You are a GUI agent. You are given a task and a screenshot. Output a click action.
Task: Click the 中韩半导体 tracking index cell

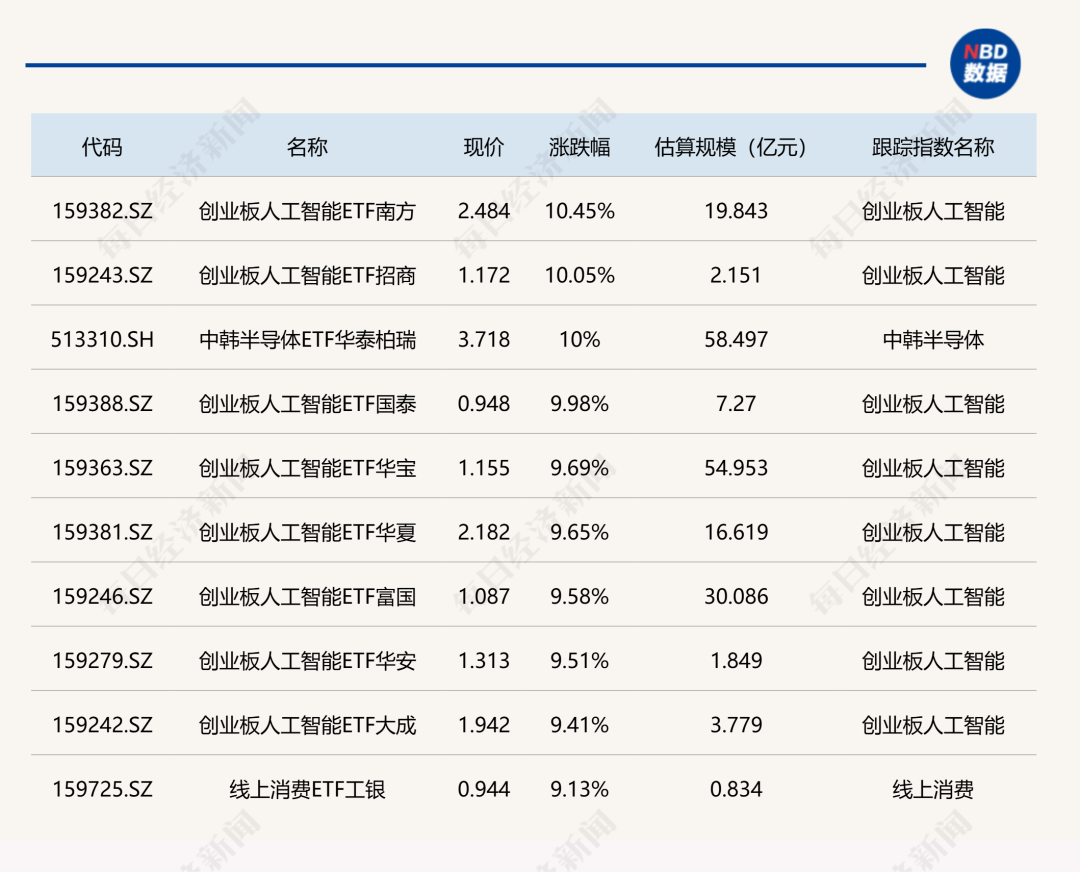(933, 340)
